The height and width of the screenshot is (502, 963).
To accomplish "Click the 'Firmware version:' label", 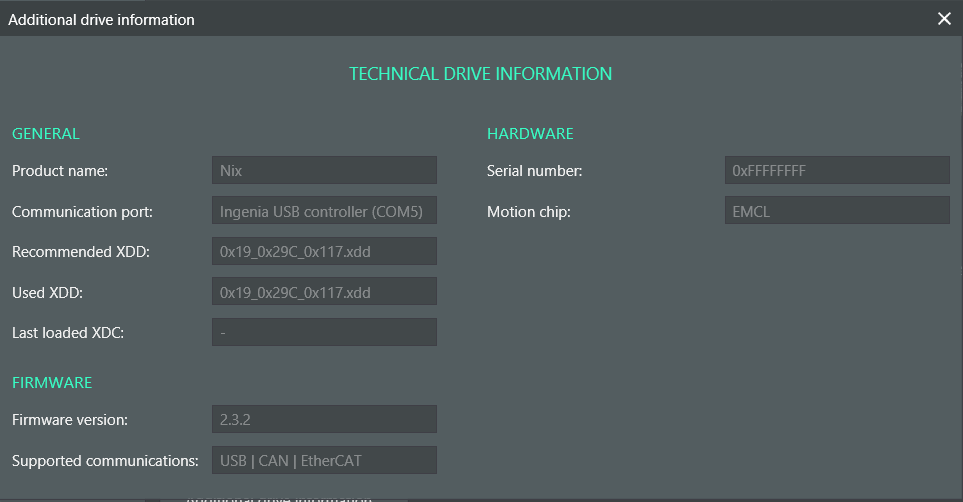I will pyautogui.click(x=70, y=420).
